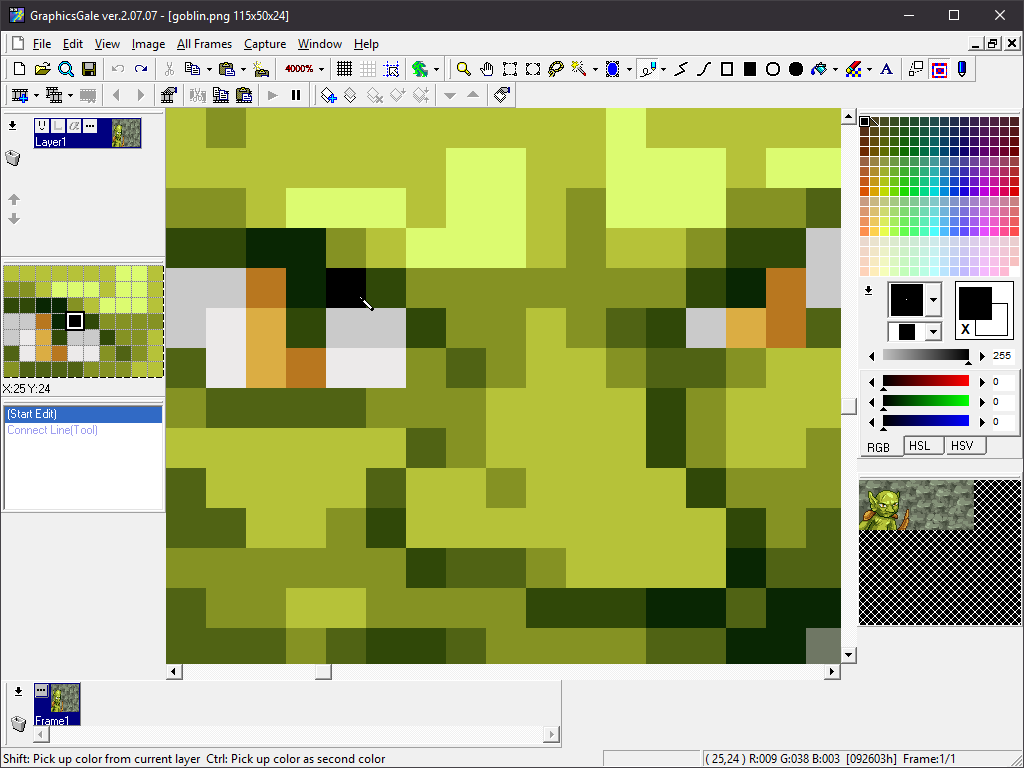Click the red channel slider
The width and height of the screenshot is (1024, 768).
pos(925,381)
